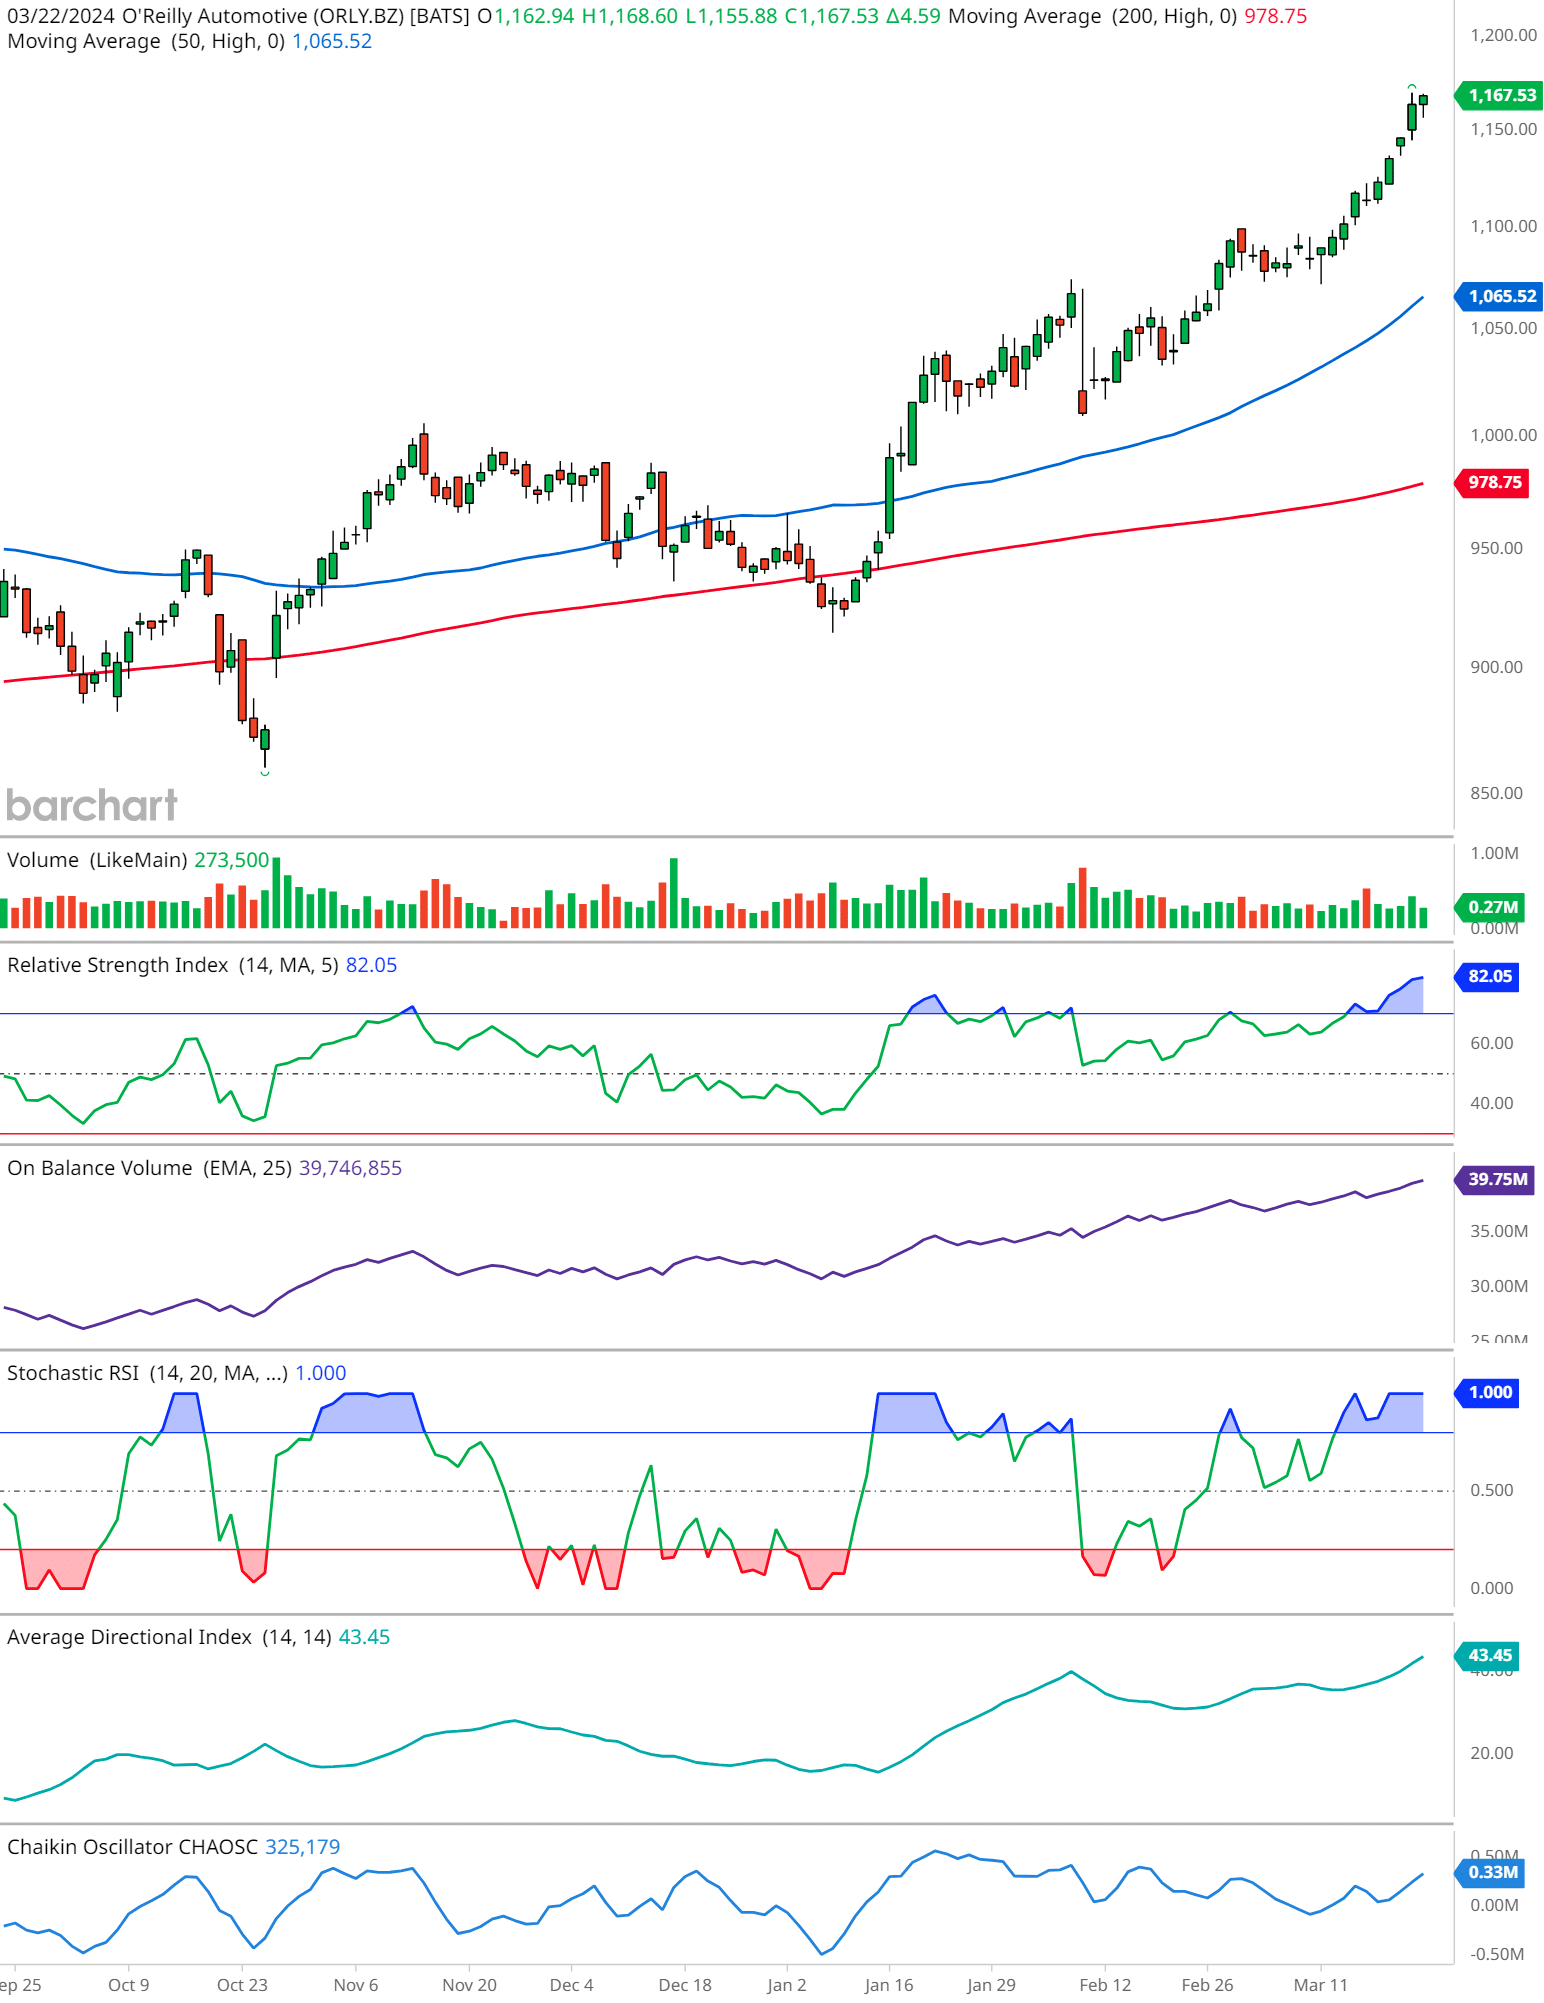Click the 0.000 Stochastic RSI axis label
Viewport: 1544px width, 2003px height.
click(x=1492, y=1588)
